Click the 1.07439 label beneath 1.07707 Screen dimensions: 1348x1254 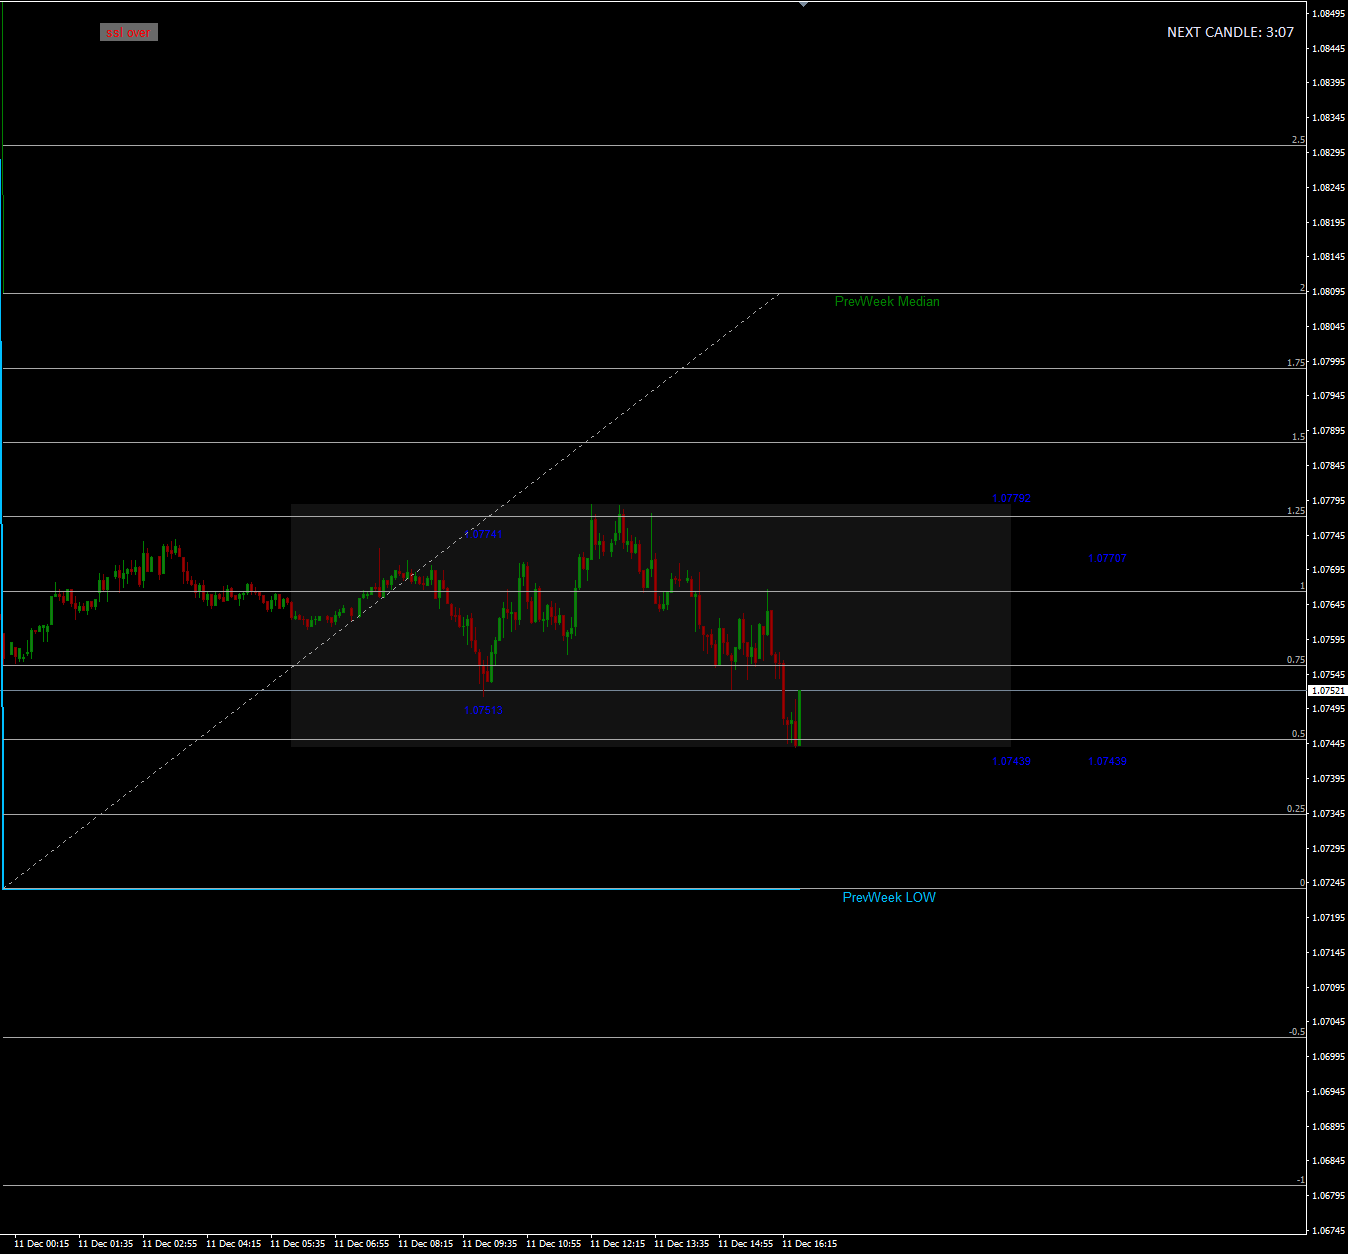1107,762
